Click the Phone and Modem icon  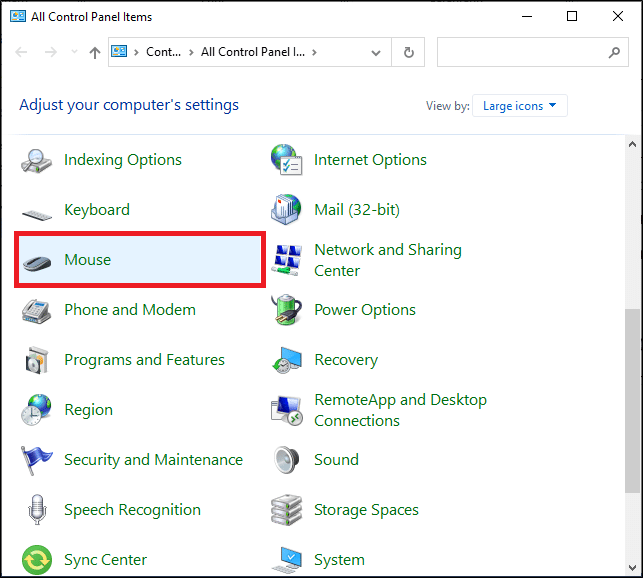pos(37,310)
